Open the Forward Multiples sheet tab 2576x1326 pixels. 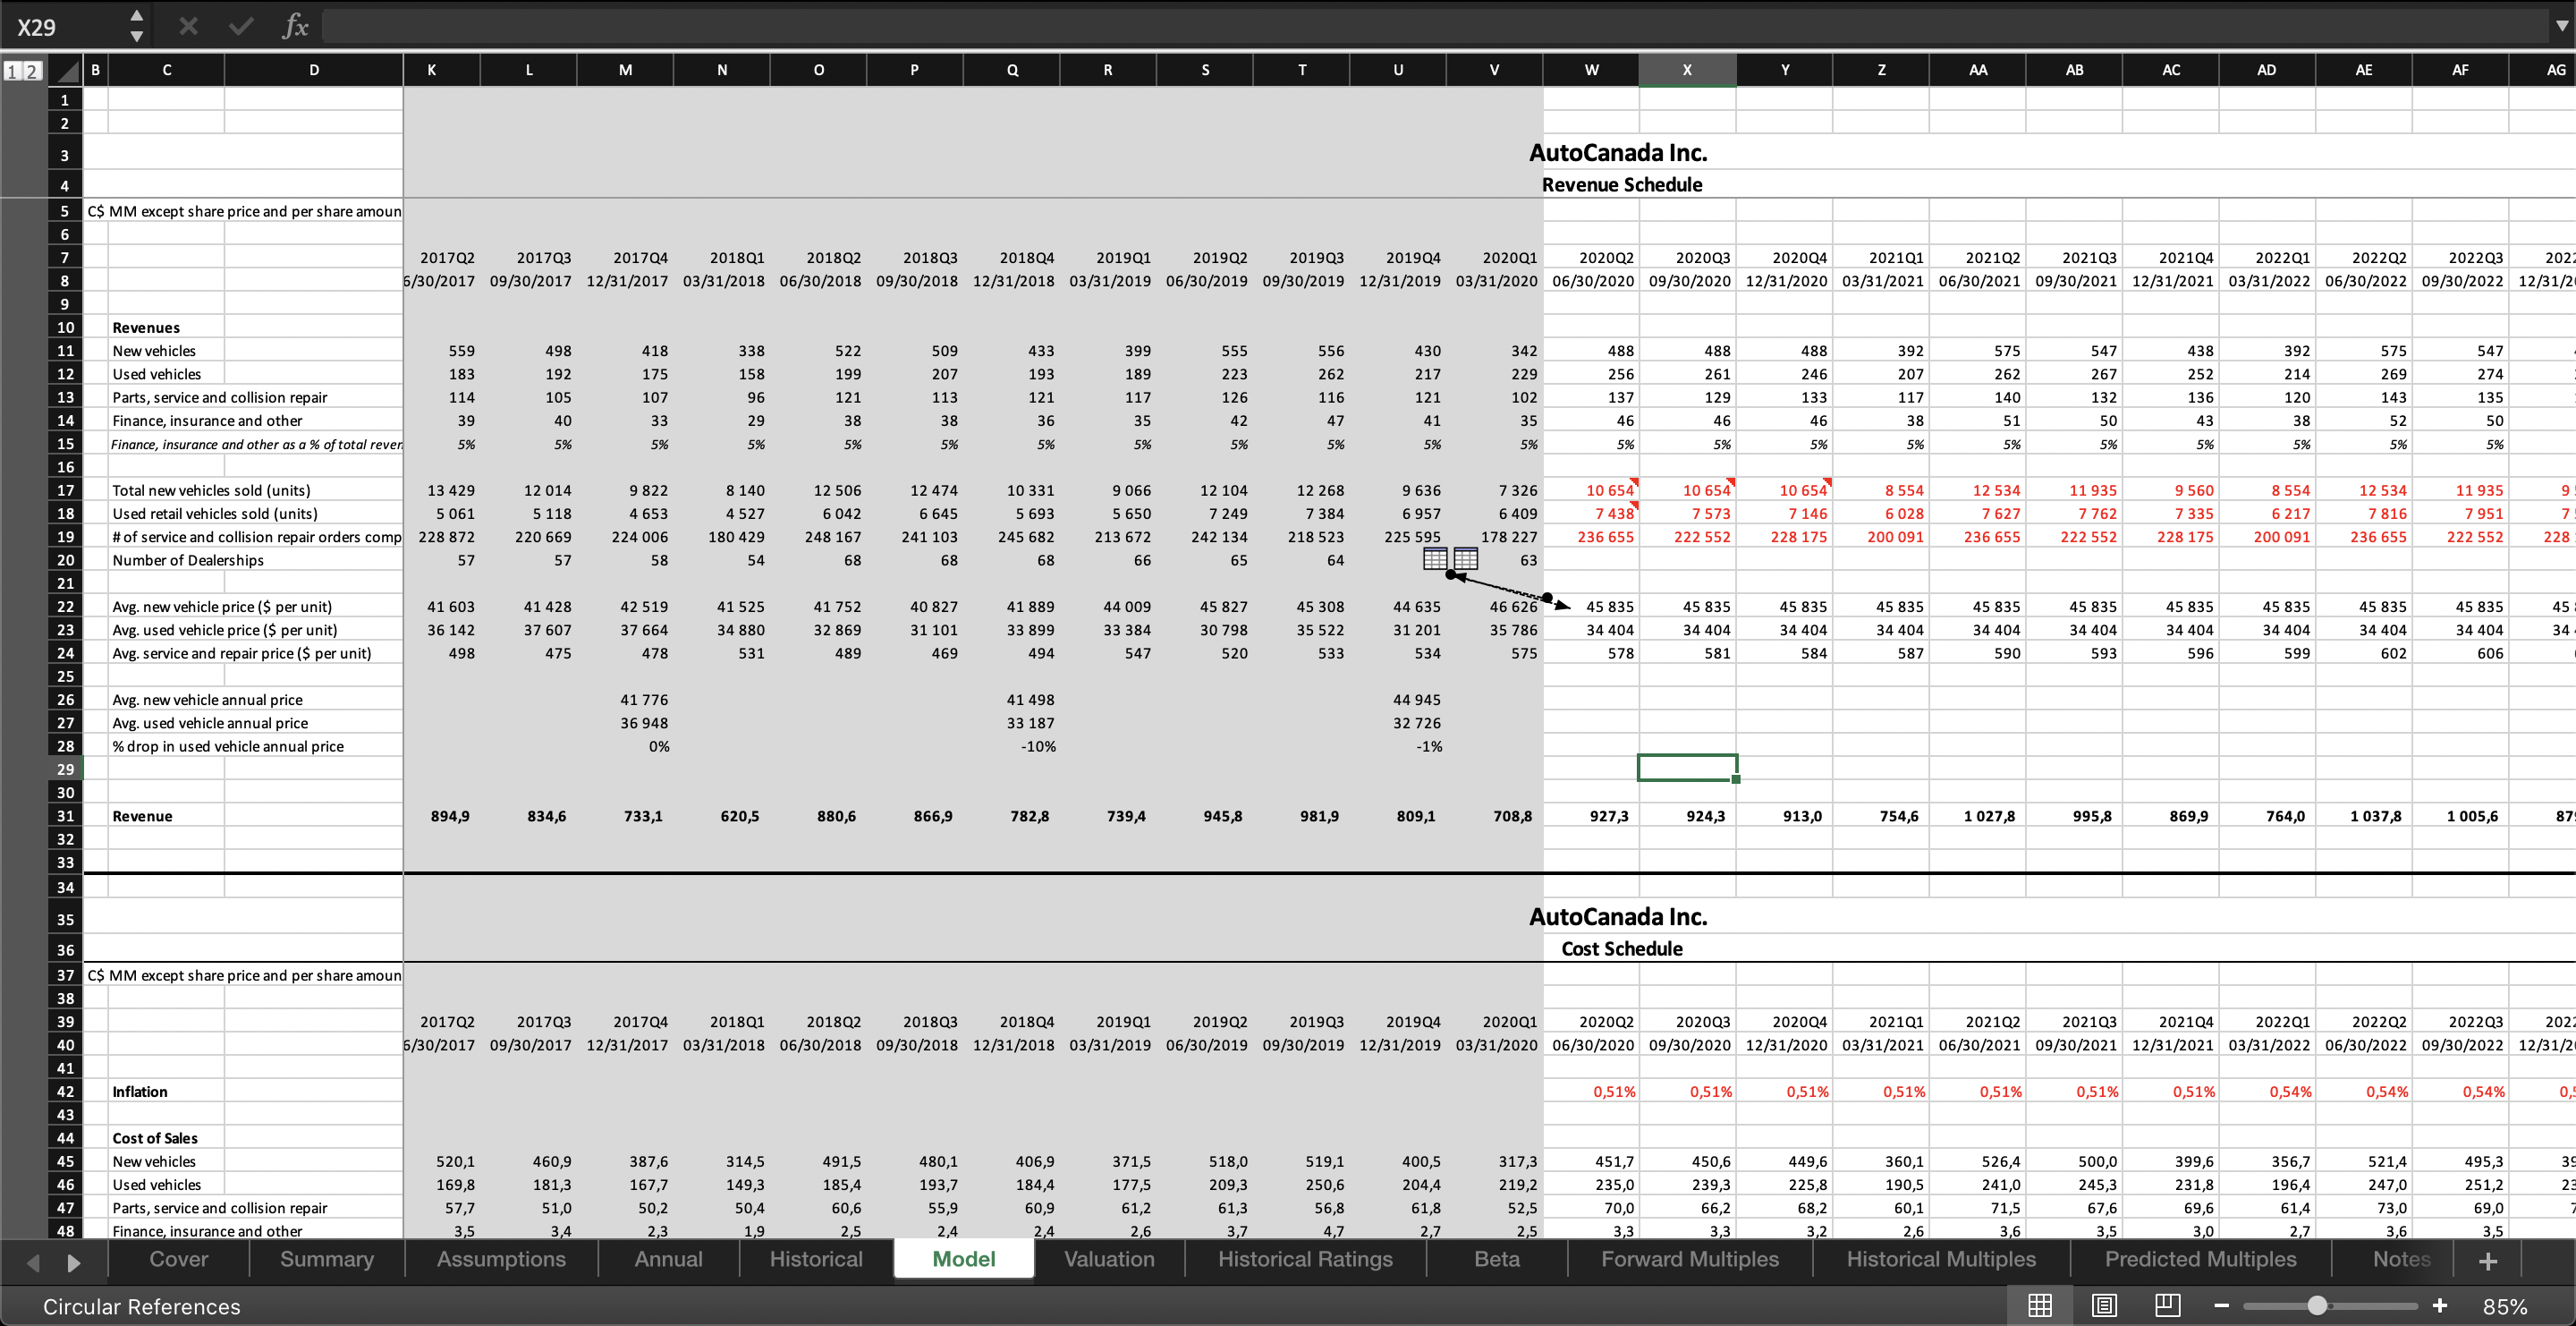tap(1690, 1259)
